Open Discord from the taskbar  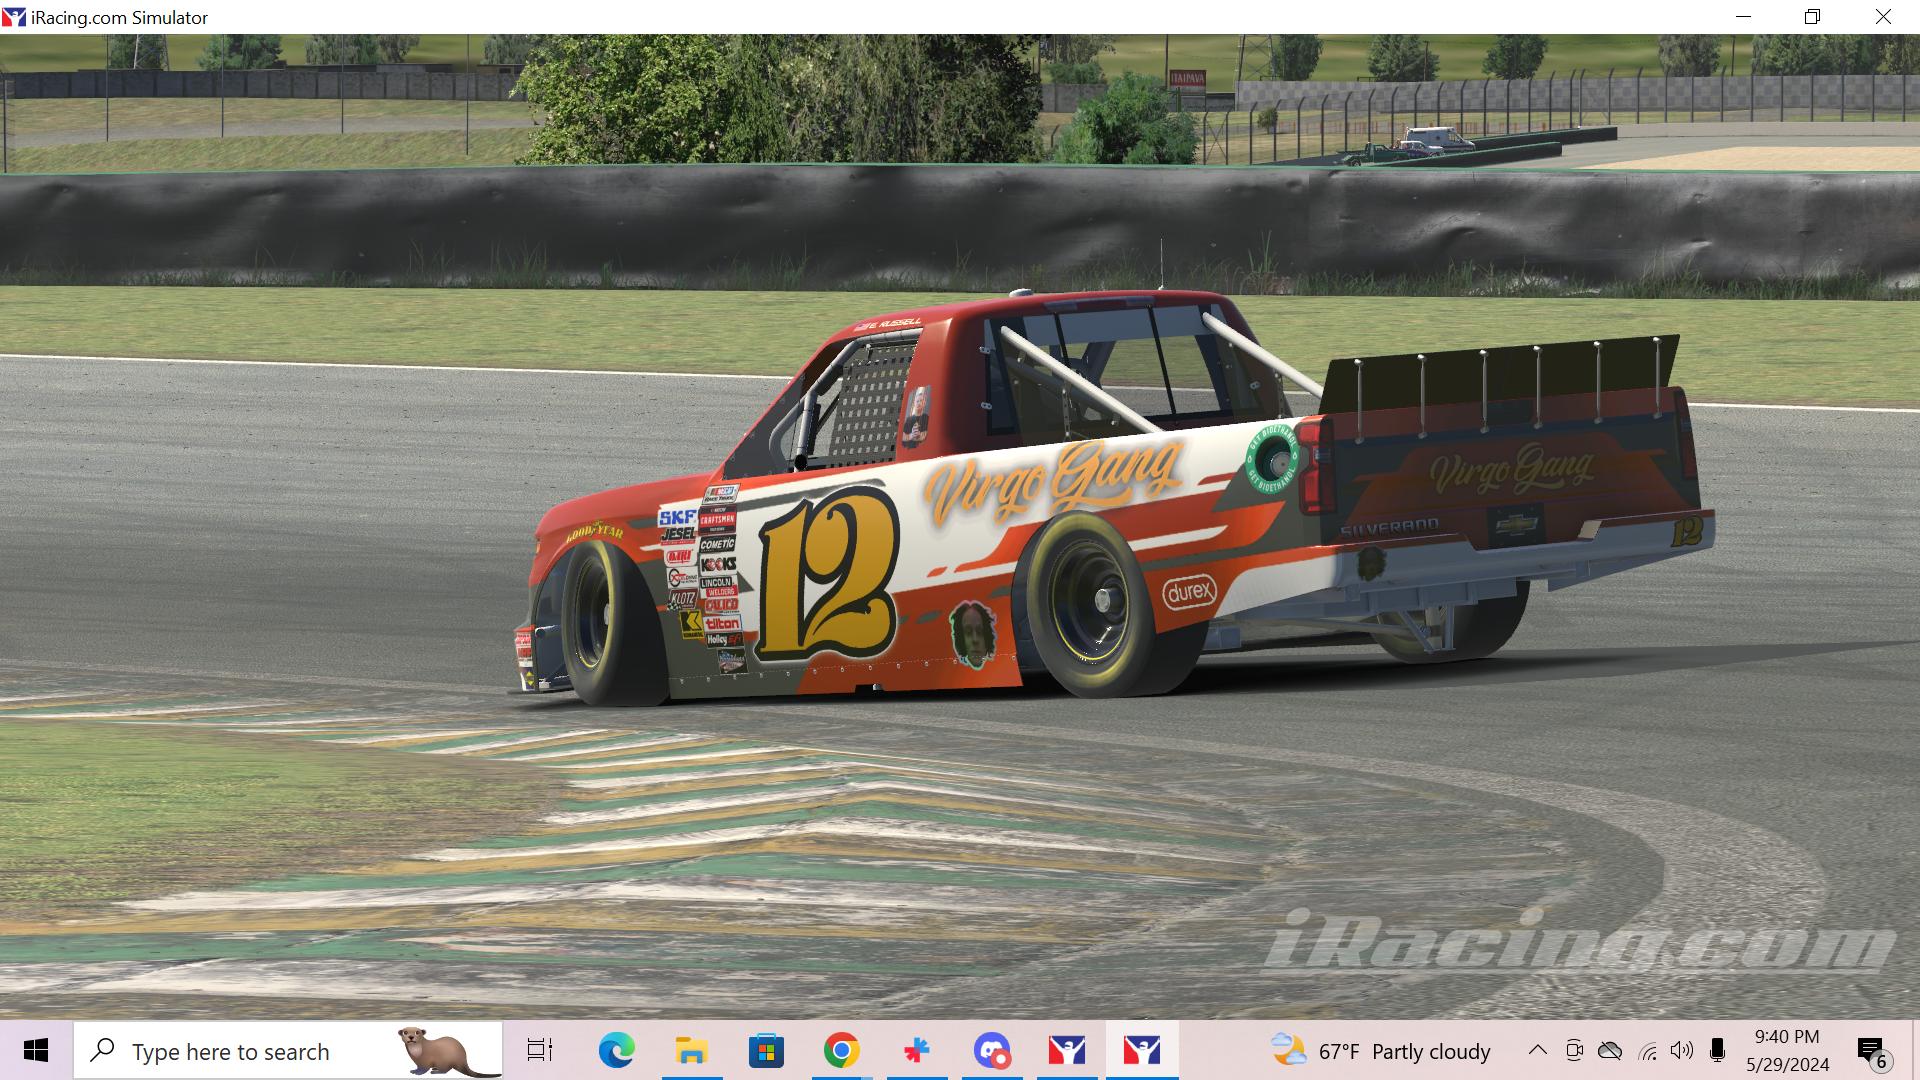[991, 1051]
